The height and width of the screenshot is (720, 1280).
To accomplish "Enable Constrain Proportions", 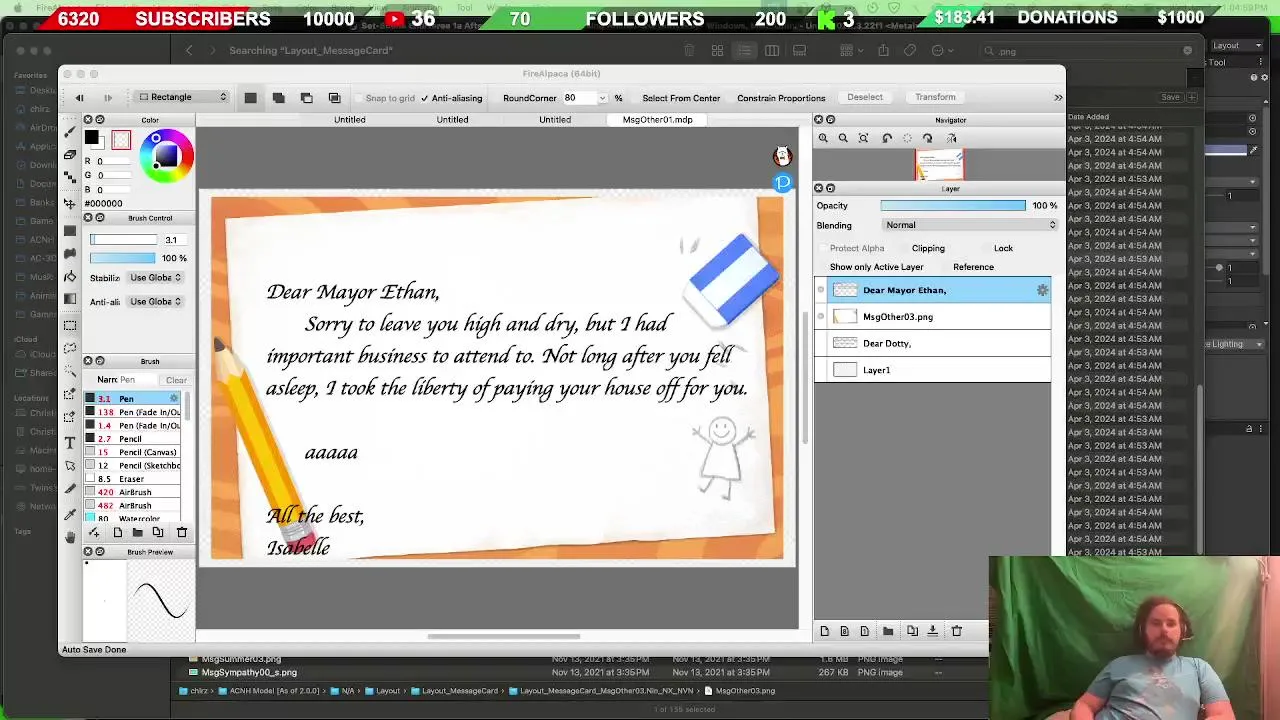I will (781, 98).
